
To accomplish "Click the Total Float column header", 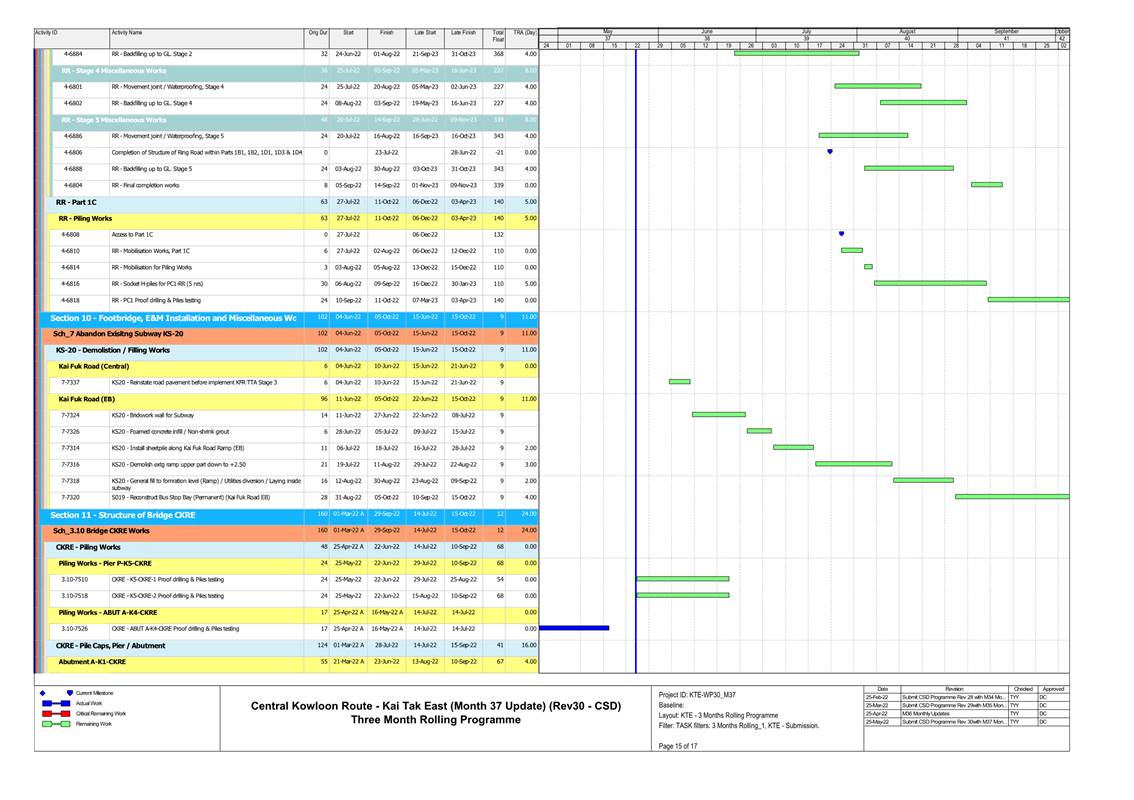I will click(498, 36).
